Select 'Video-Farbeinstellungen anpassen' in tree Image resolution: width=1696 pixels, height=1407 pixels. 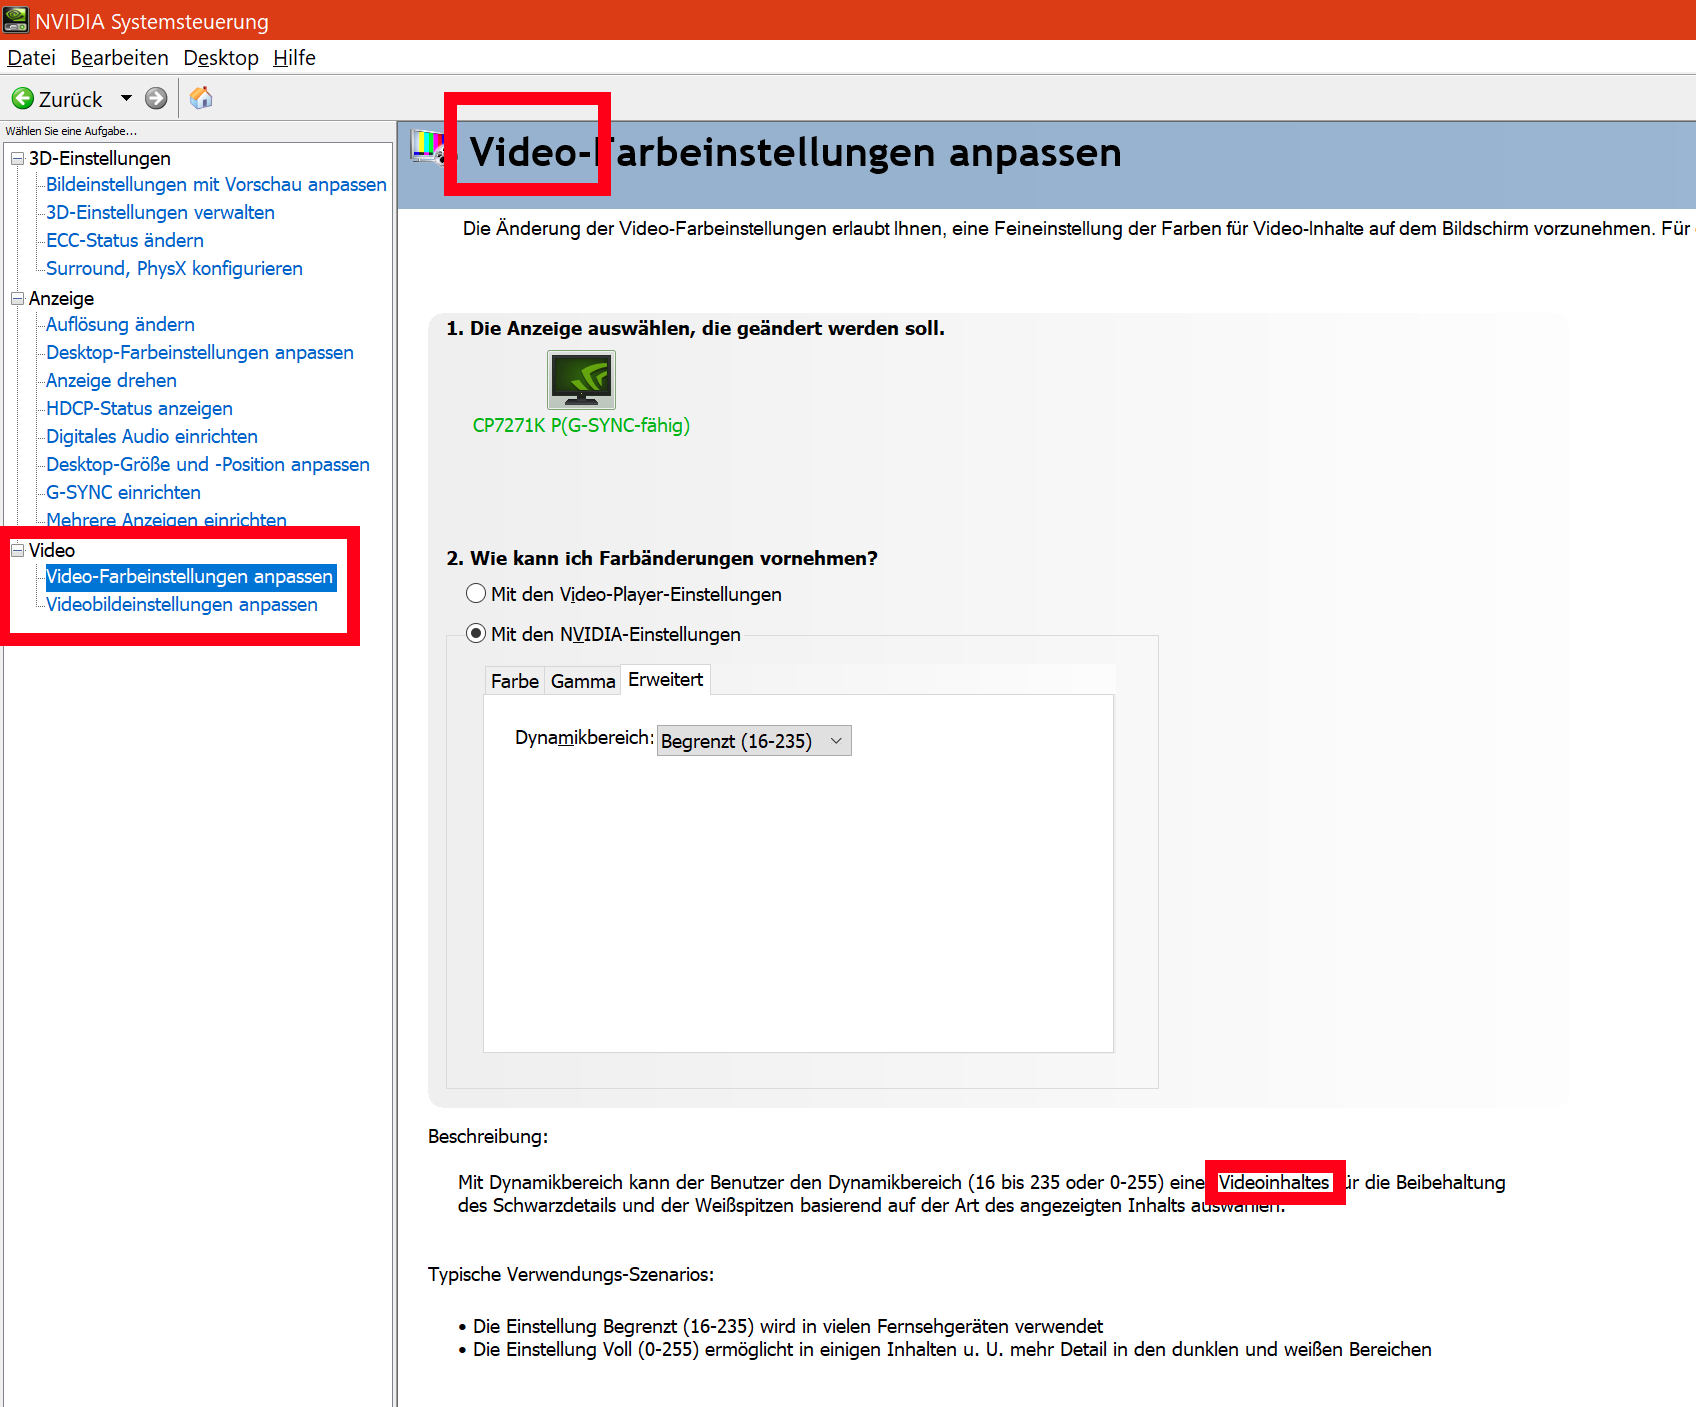[x=190, y=577]
